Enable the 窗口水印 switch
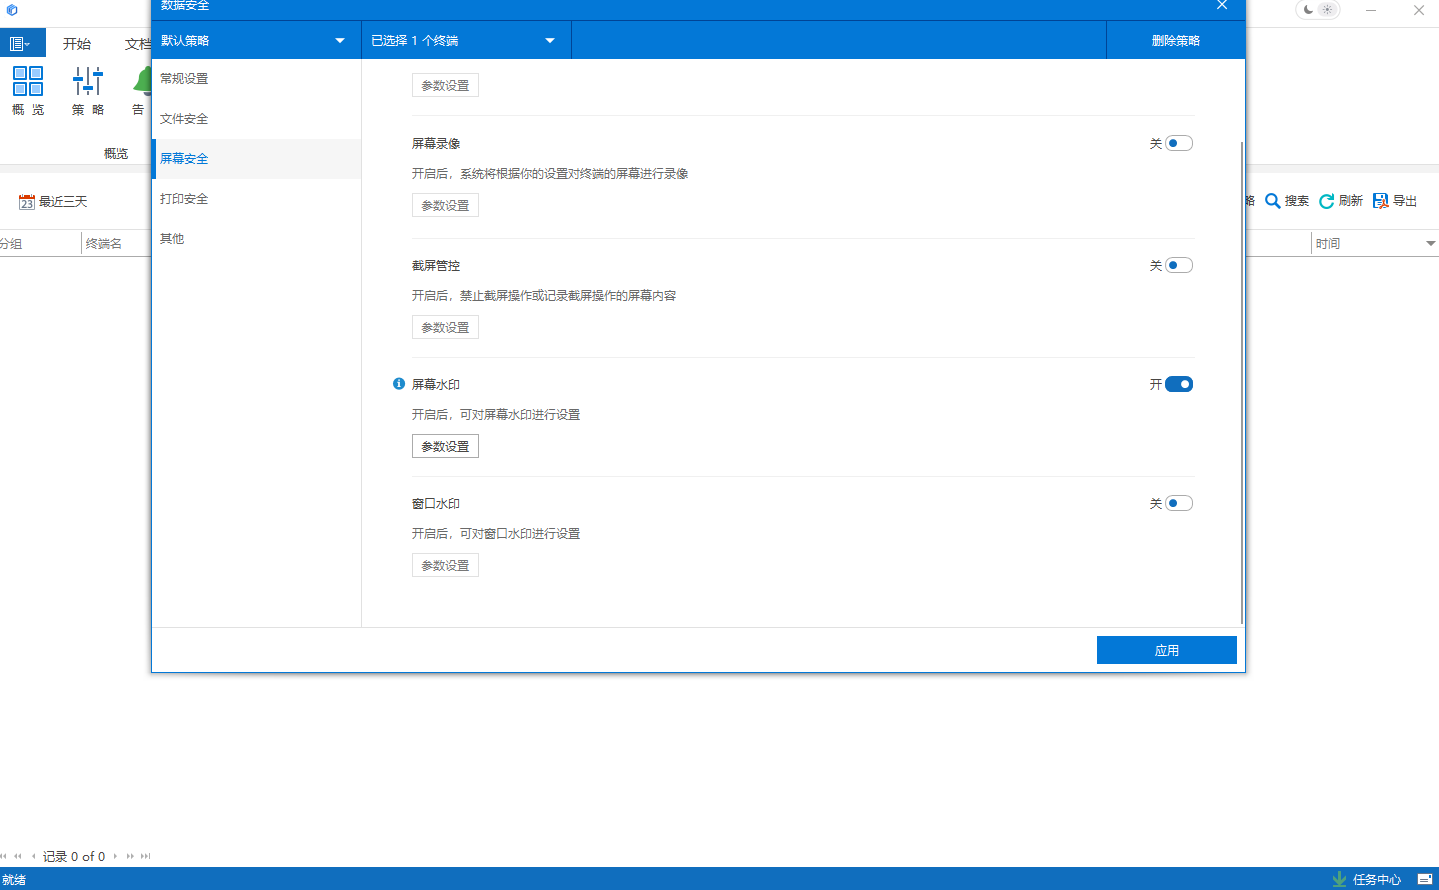Viewport: 1439px width, 890px height. tap(1179, 503)
